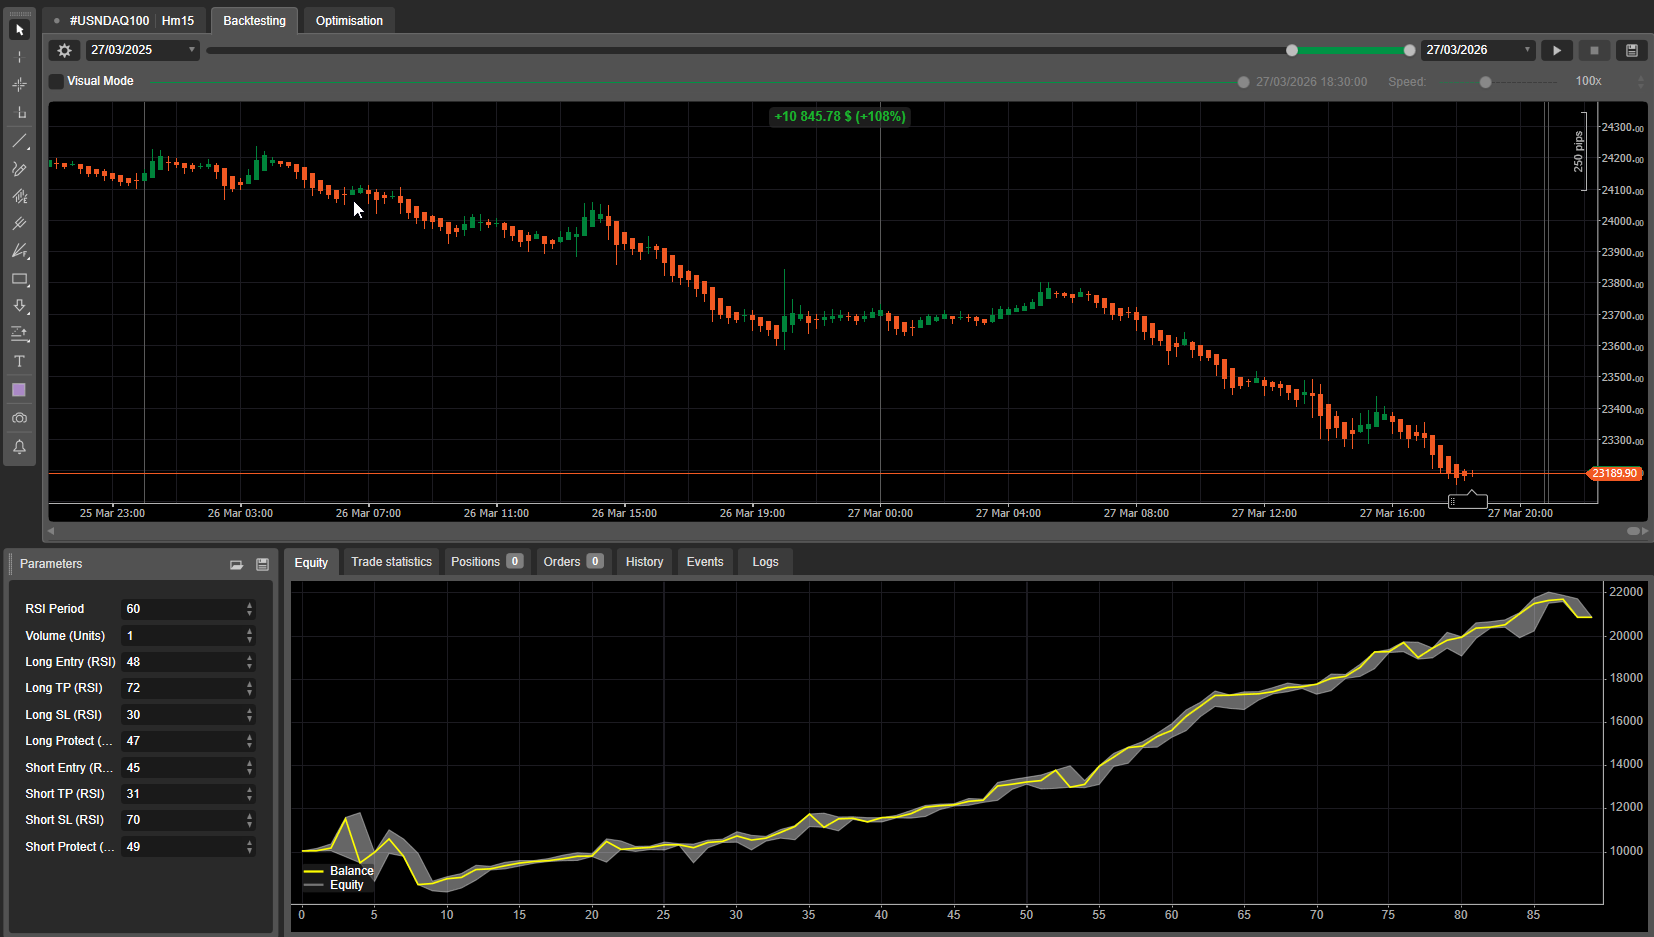Image resolution: width=1654 pixels, height=937 pixels.
Task: Enable Visual Mode for the backtest
Action: pos(56,81)
